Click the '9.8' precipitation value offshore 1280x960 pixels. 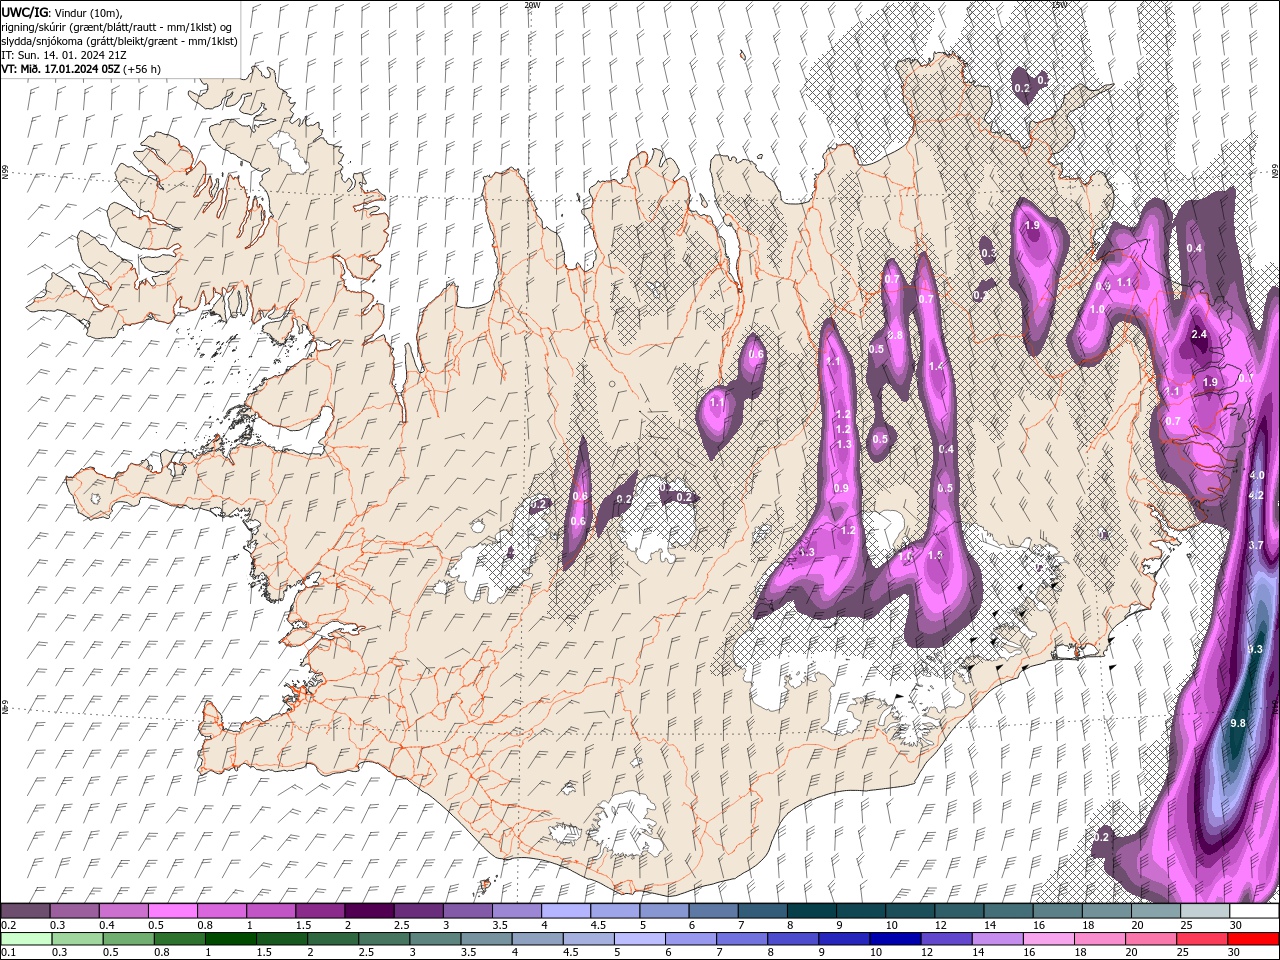[x=1238, y=723]
